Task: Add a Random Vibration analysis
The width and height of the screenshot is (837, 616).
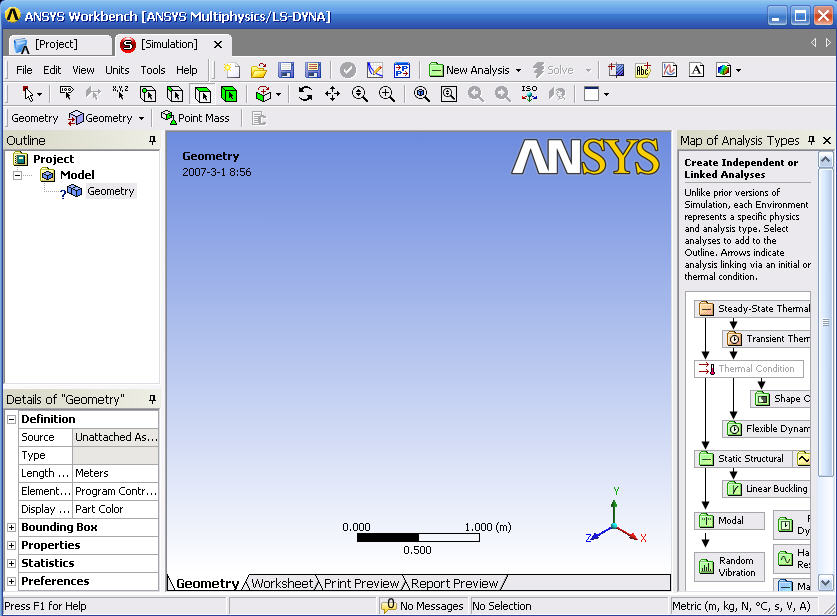Action: tap(730, 566)
